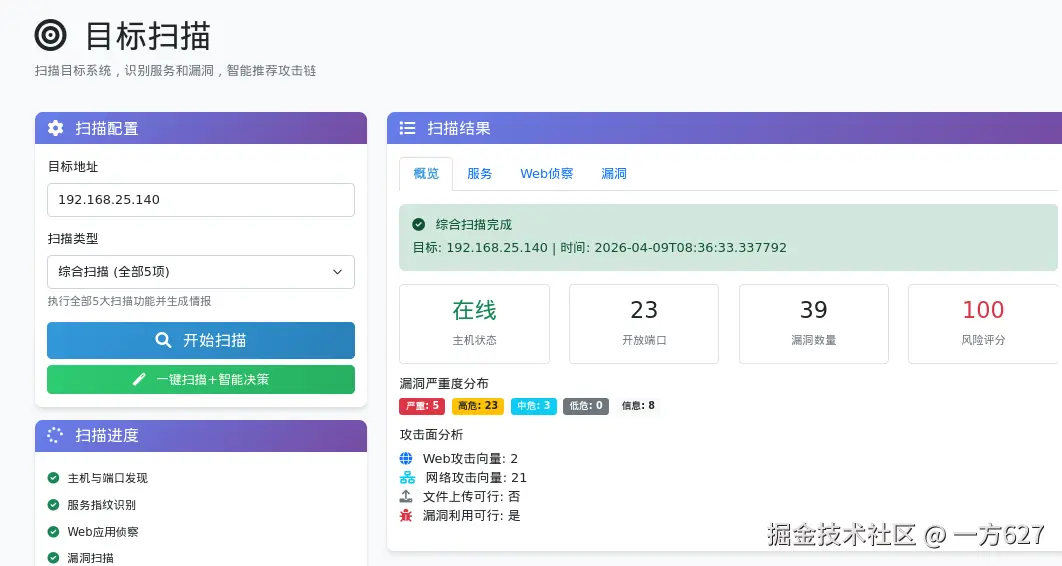The image size is (1062, 566).
Task: Click the 目标: 192.168.25.140 result line
Action: pos(599,248)
